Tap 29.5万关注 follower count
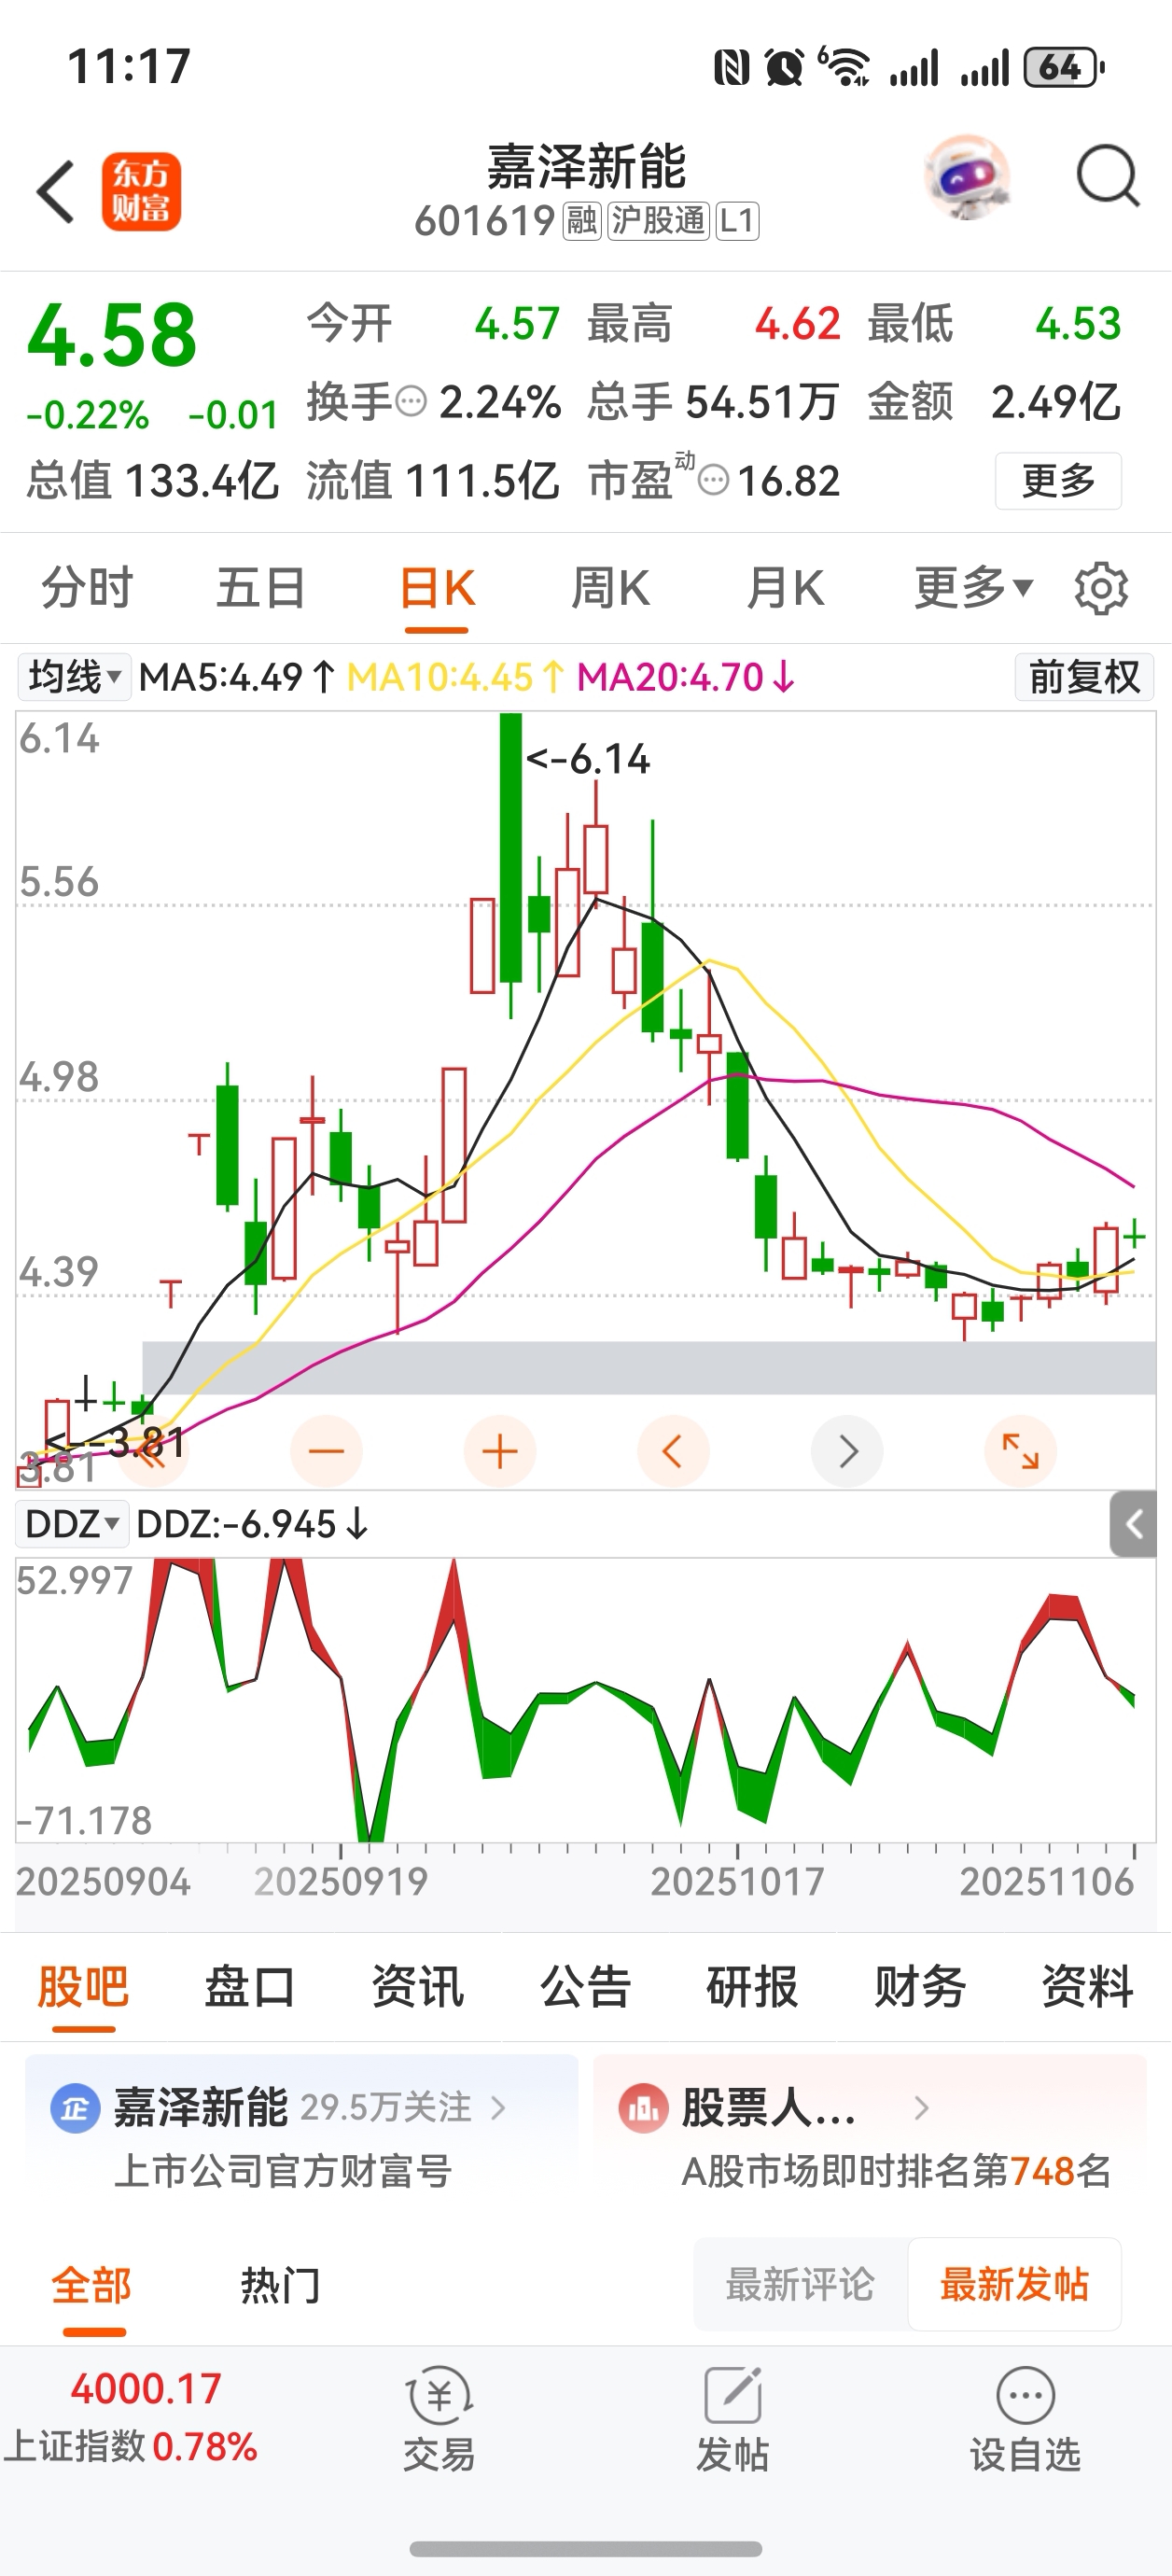The image size is (1172, 2576). 385,2108
